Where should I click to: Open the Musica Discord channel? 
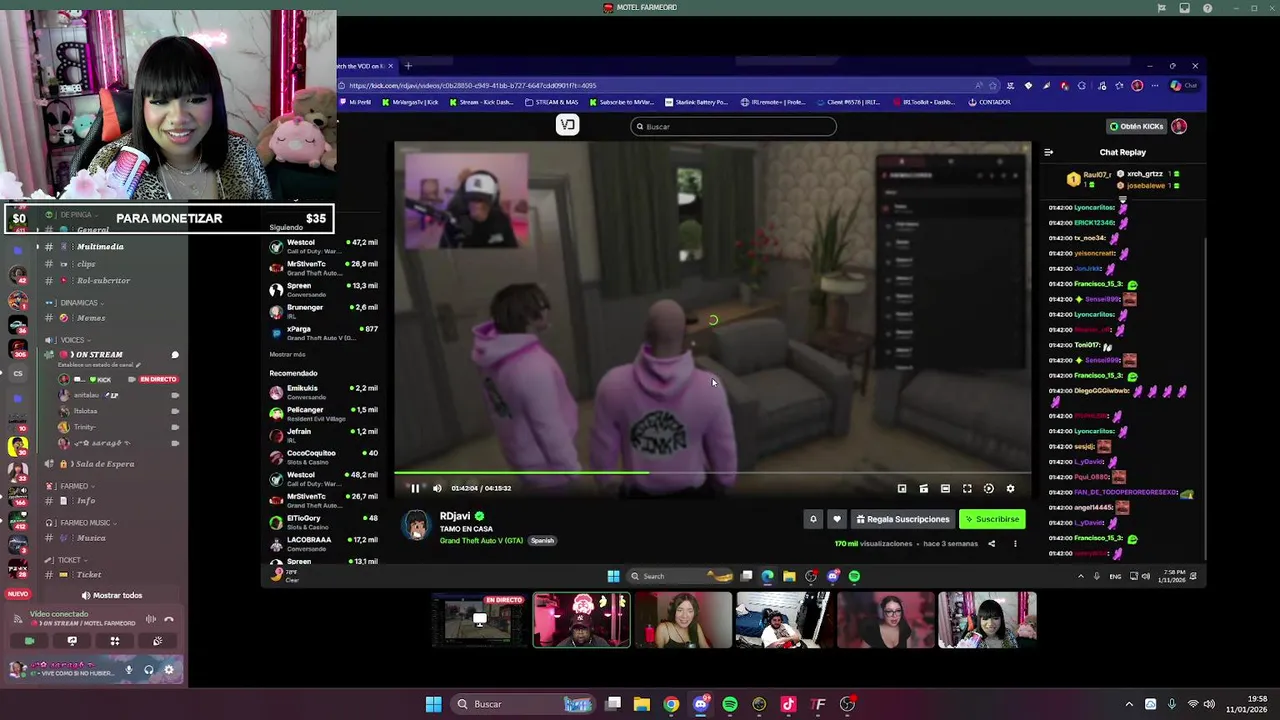(91, 538)
